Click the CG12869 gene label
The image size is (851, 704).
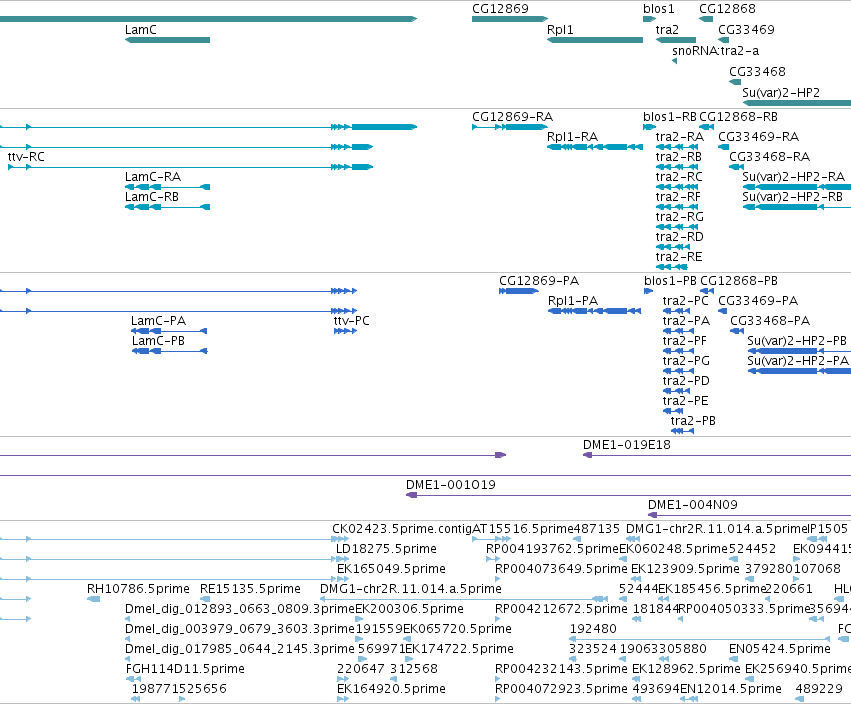(500, 9)
